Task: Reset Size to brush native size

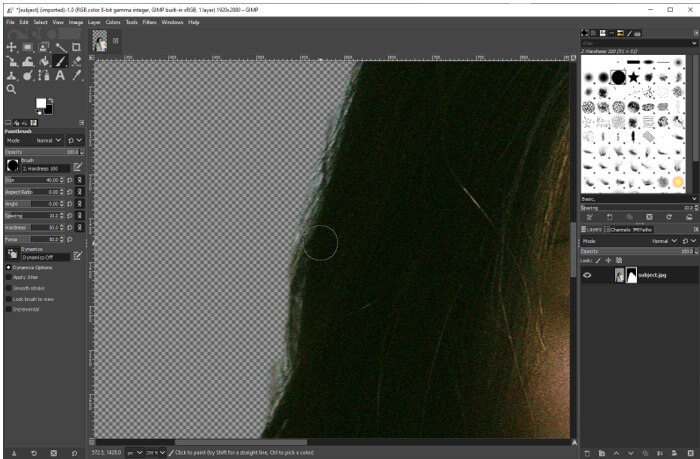Action: [70, 180]
